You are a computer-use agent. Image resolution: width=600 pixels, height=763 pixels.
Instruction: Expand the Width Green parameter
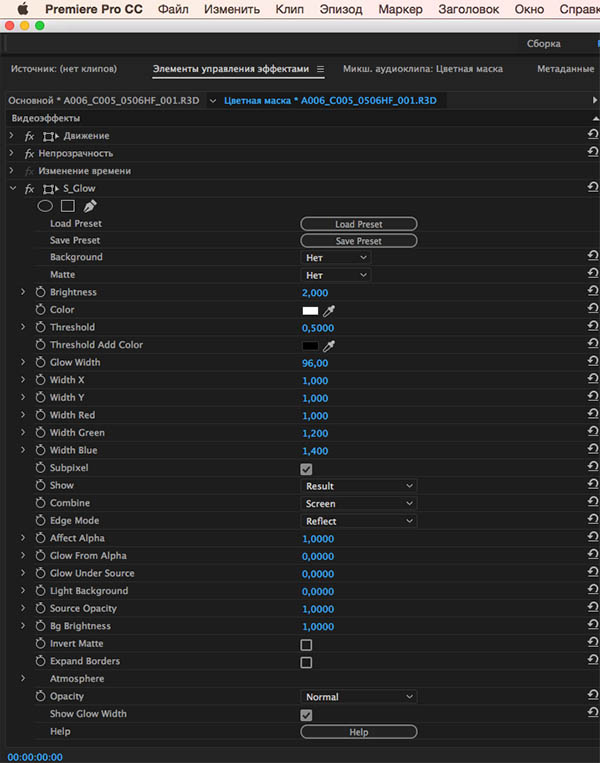click(x=23, y=432)
